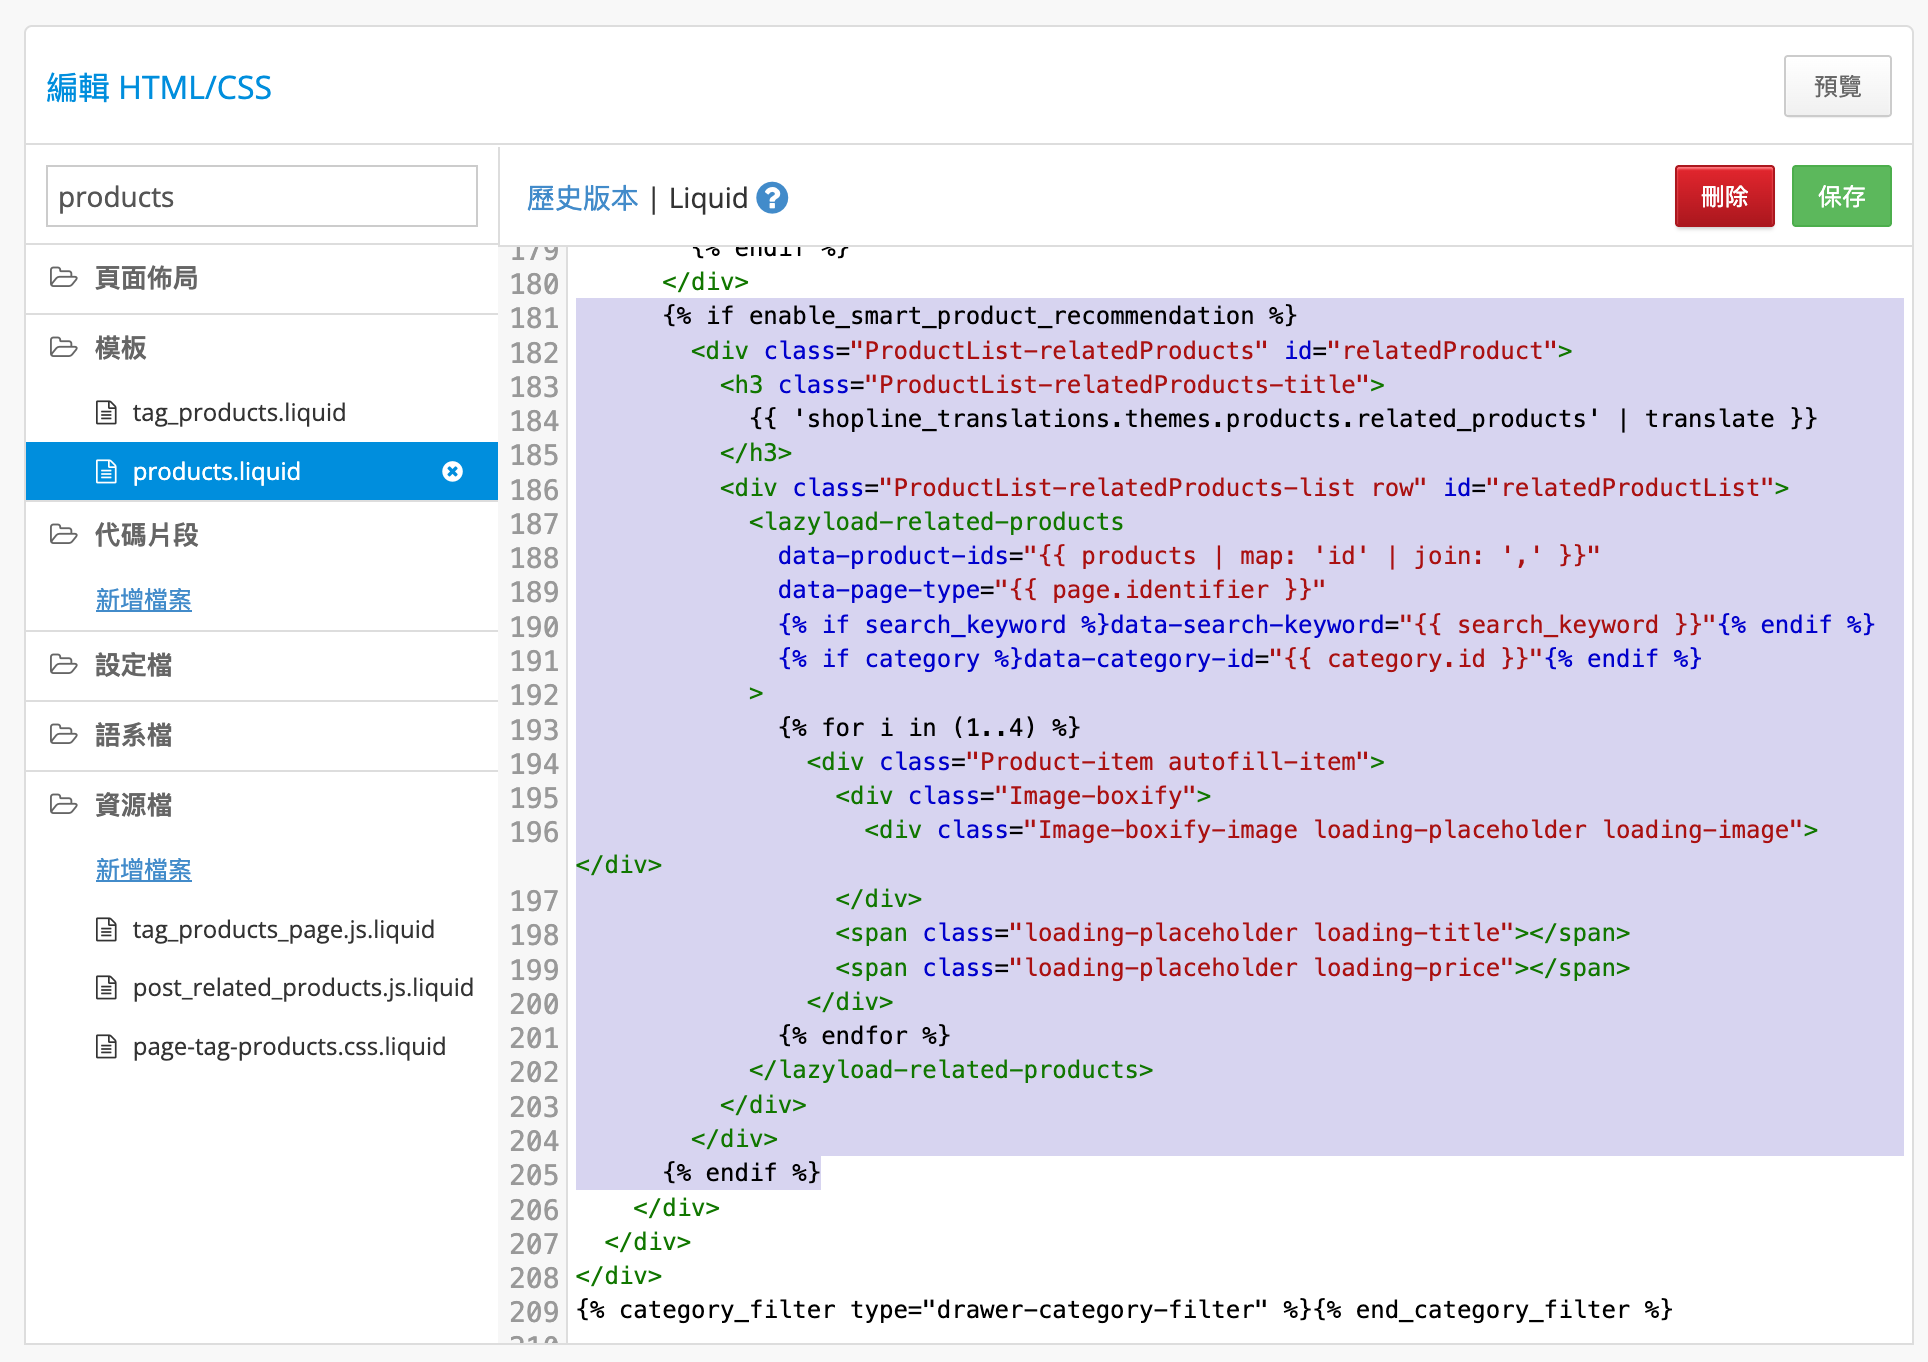Click the folder icon beside 資源檔

pyautogui.click(x=64, y=804)
